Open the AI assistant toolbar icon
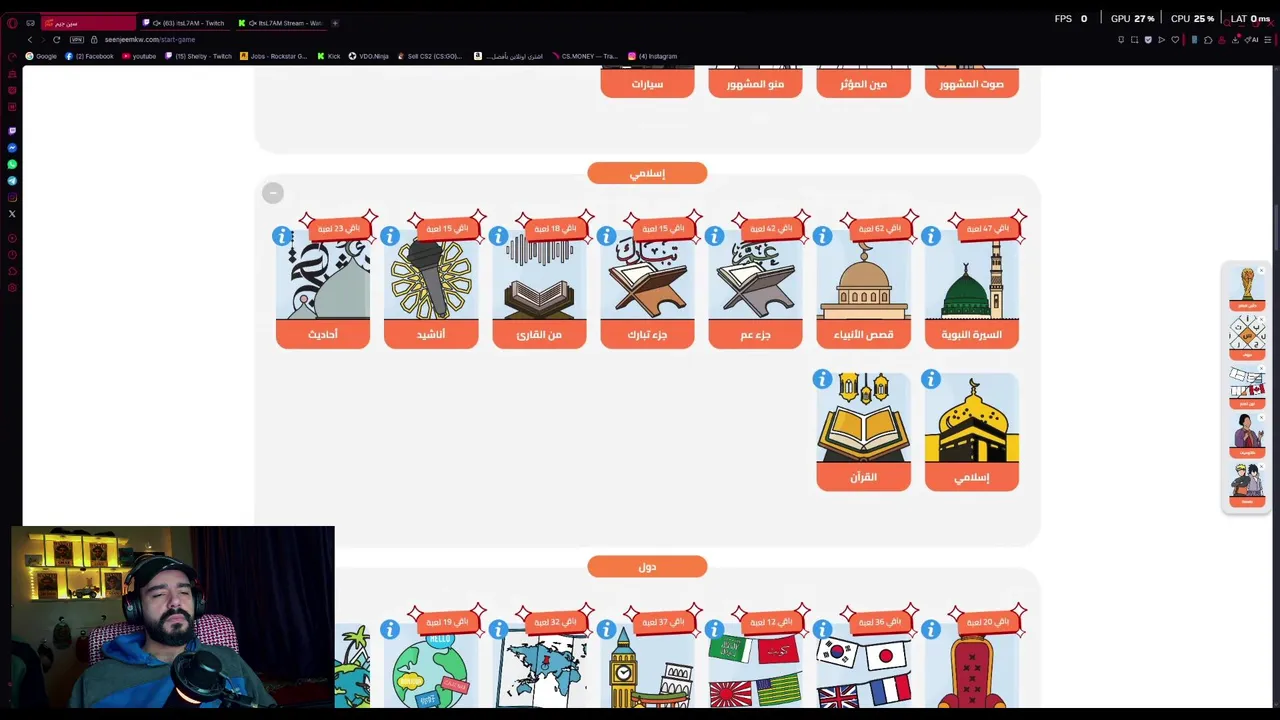 click(1252, 39)
